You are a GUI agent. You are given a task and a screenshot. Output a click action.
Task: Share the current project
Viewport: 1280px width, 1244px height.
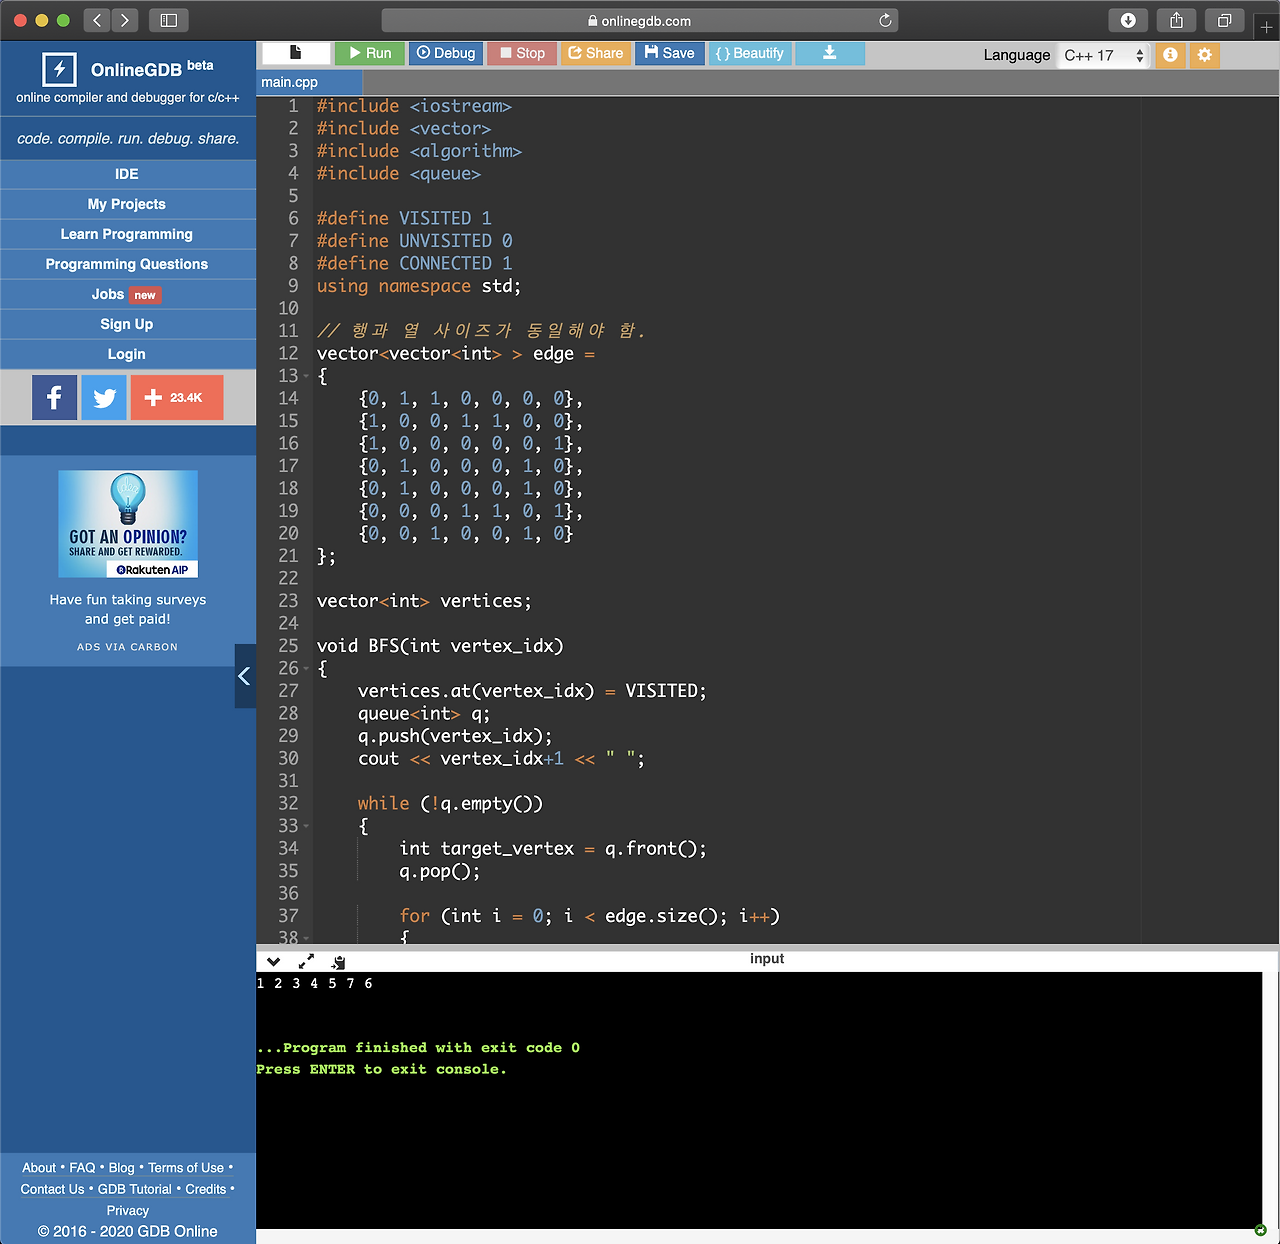[x=595, y=53]
